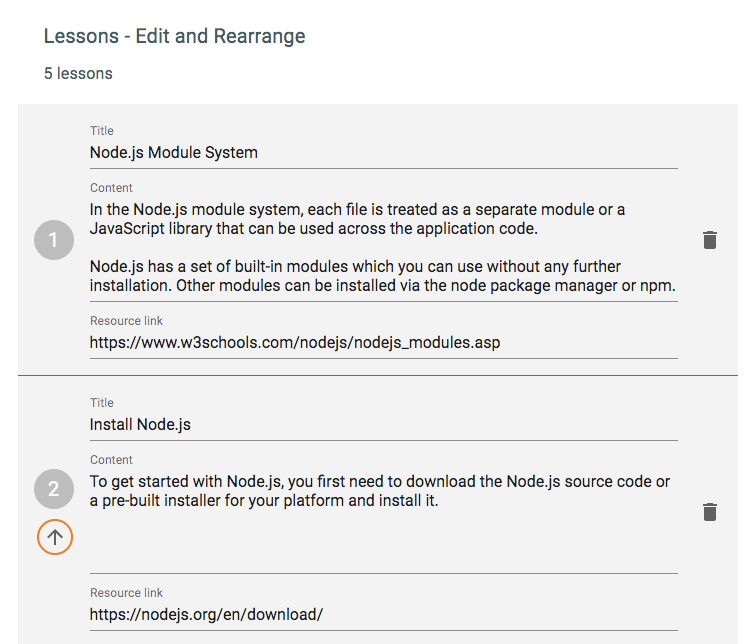Edit the 'Node.js Module System' title field
The image size is (756, 644).
pyautogui.click(x=383, y=153)
